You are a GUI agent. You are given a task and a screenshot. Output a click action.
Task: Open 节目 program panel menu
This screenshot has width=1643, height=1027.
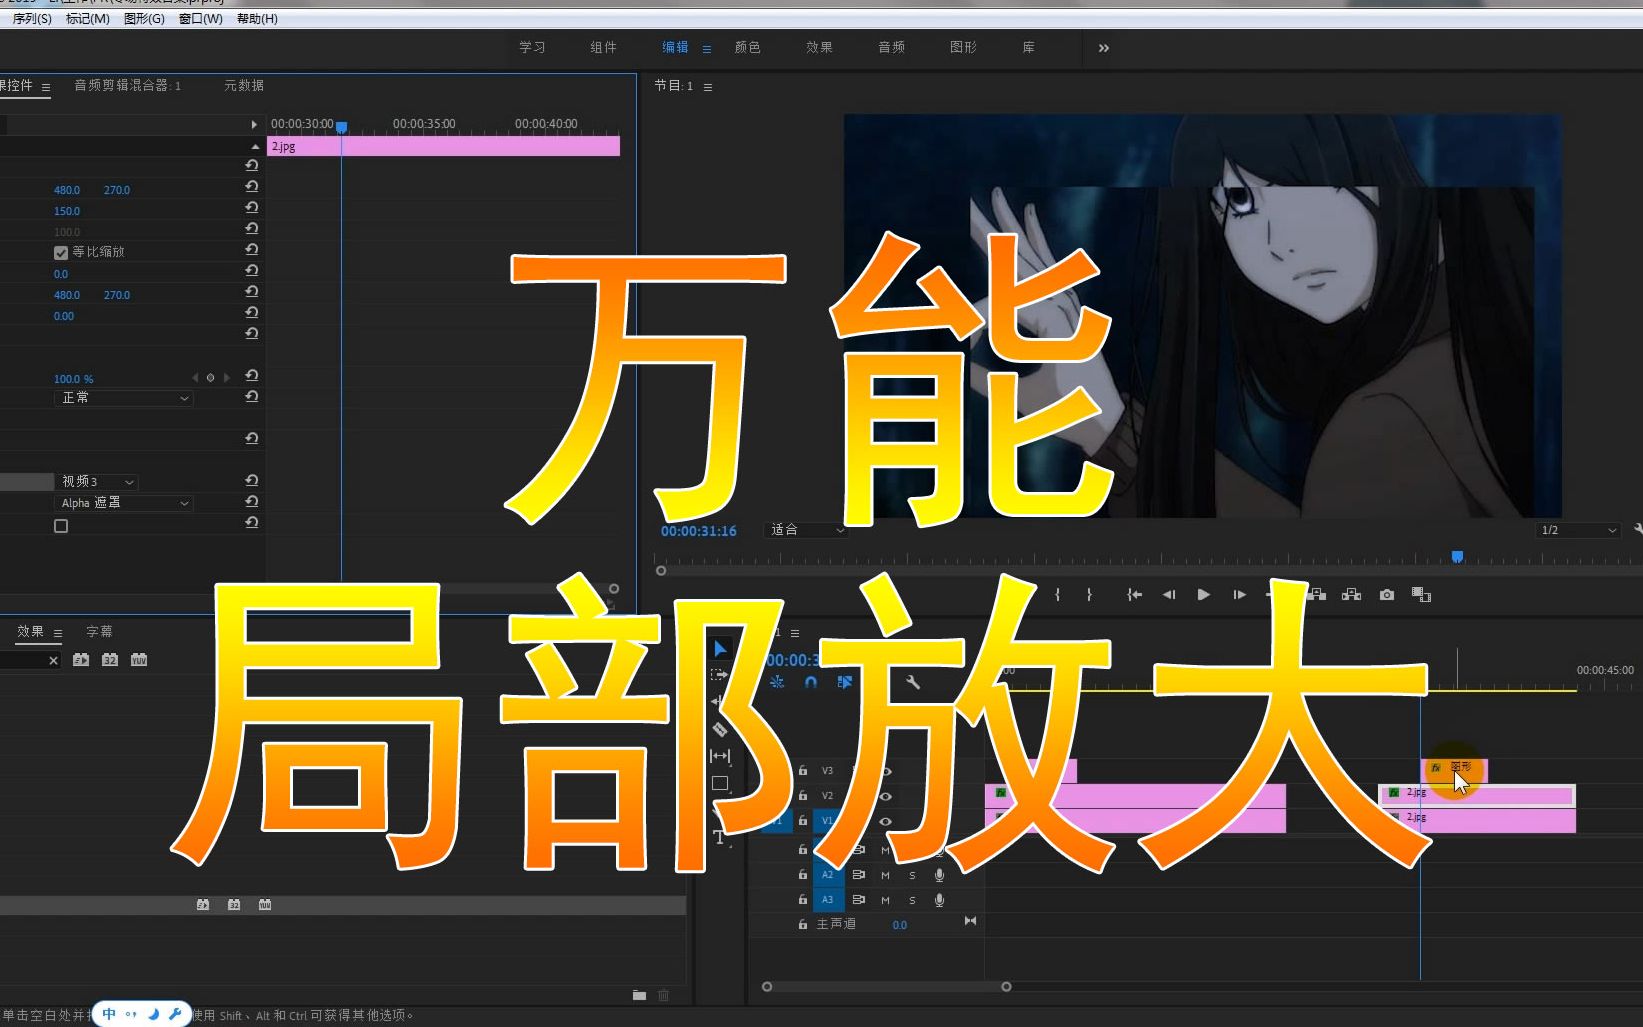coord(708,87)
